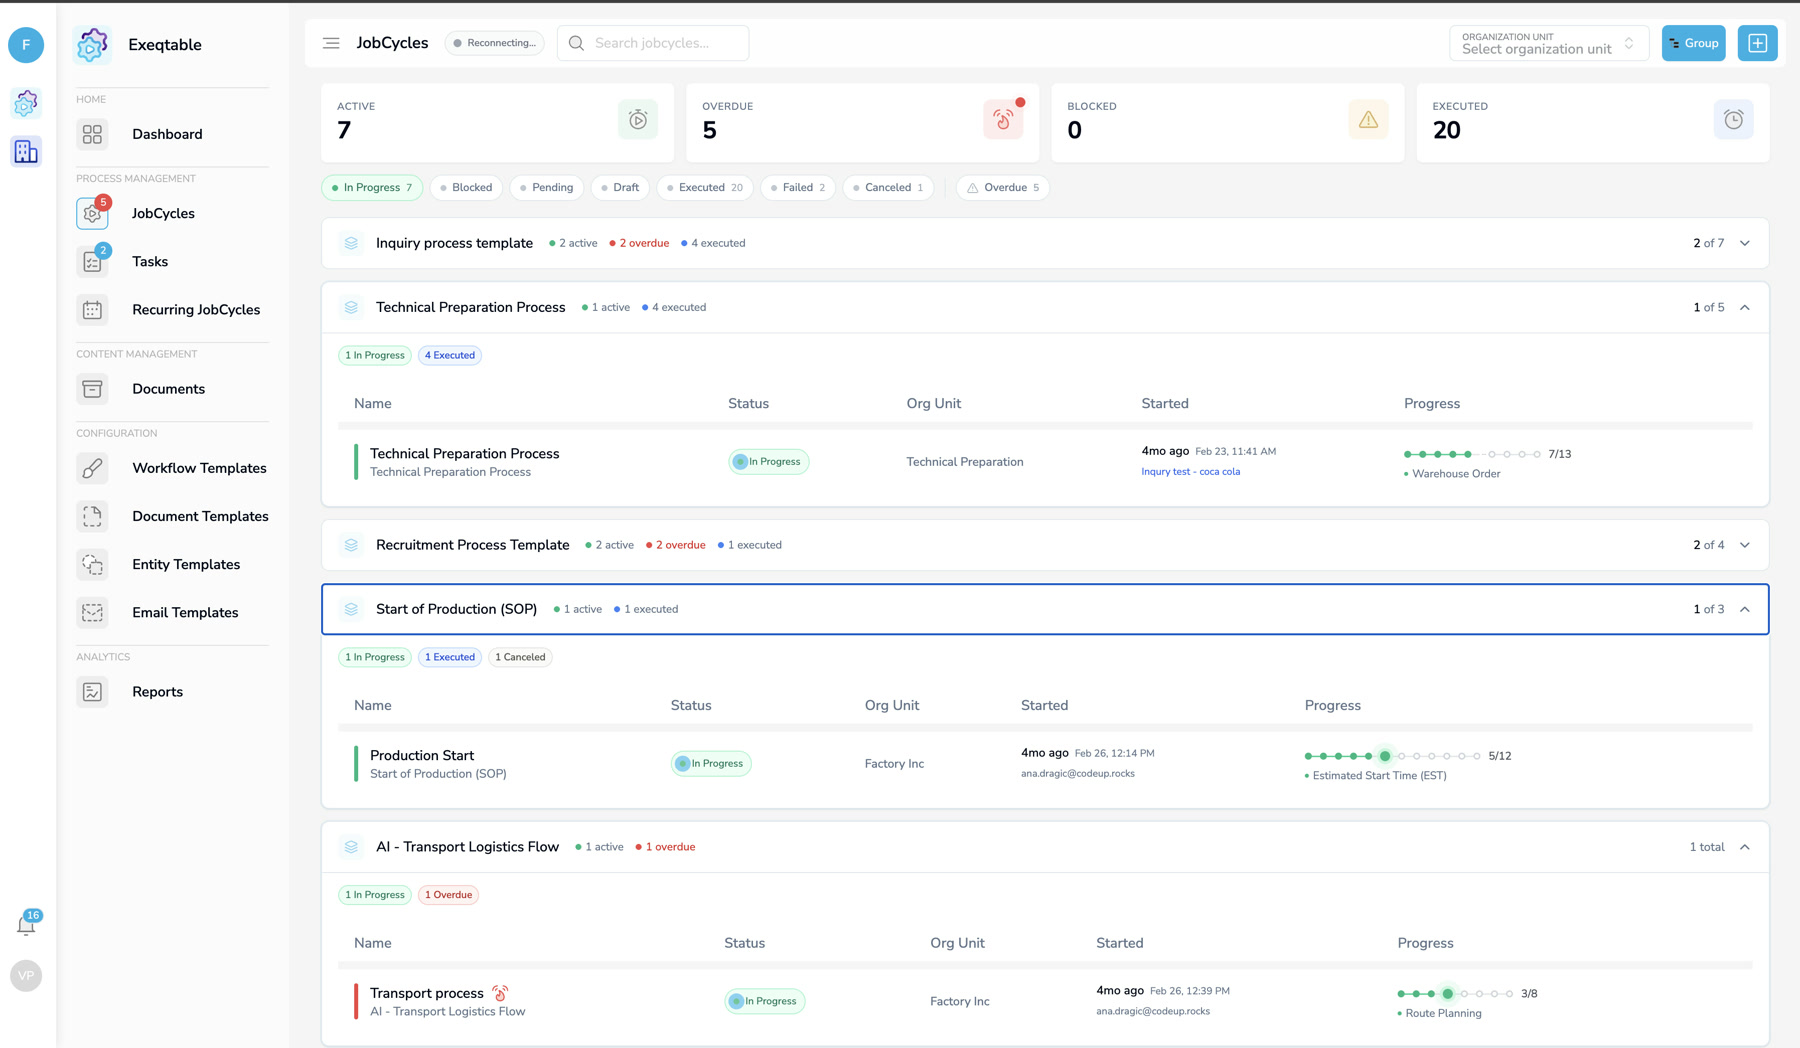Viewport: 1800px width, 1048px height.
Task: Click the Blocked card warning triangle icon
Action: click(1368, 120)
